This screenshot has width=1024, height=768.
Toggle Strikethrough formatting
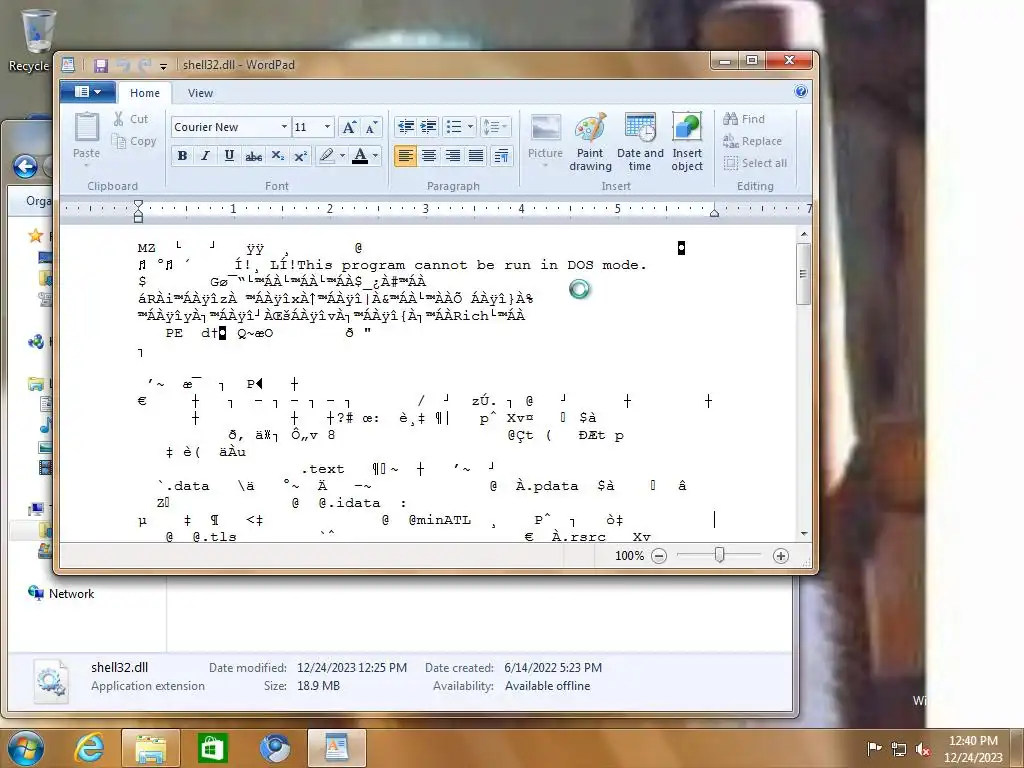[x=253, y=155]
